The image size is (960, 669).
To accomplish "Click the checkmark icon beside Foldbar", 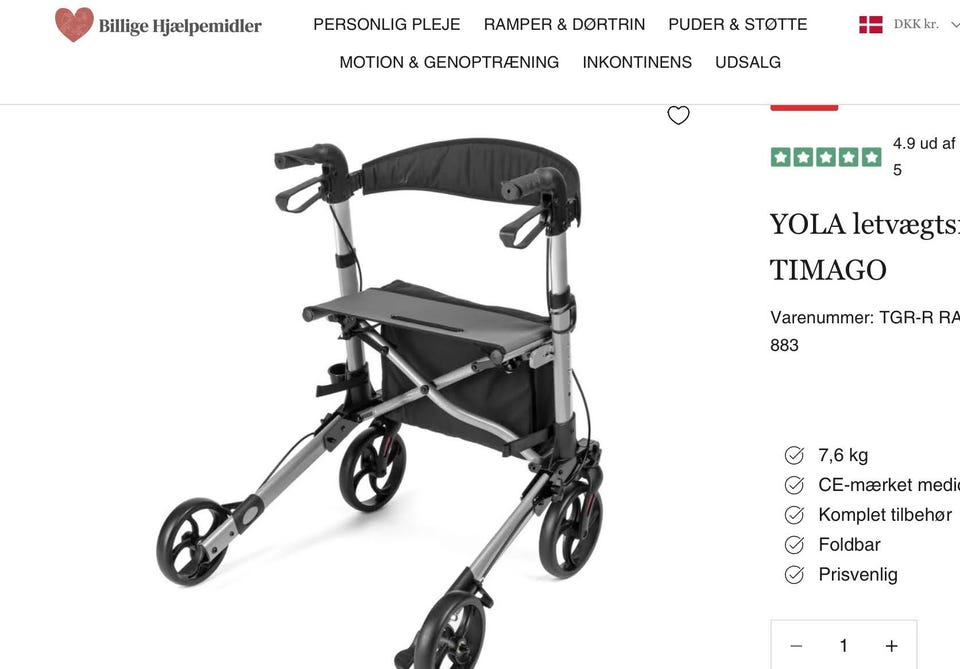I will tap(794, 545).
